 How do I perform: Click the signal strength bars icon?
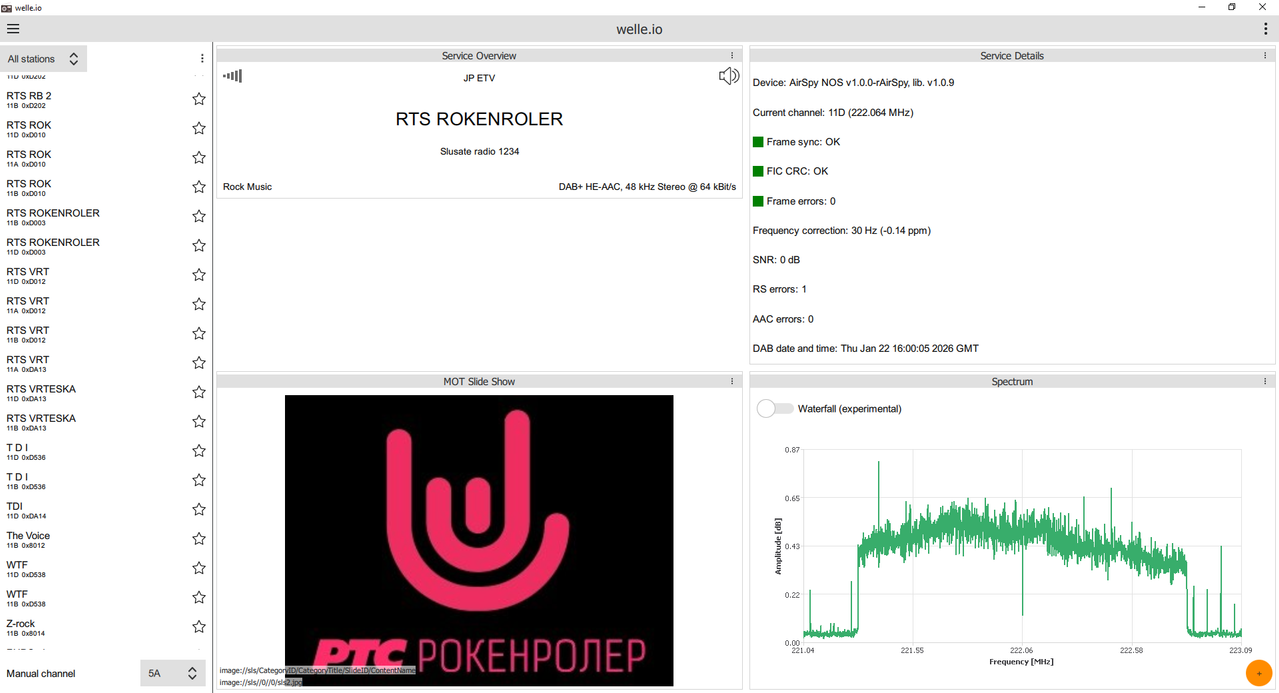click(232, 76)
